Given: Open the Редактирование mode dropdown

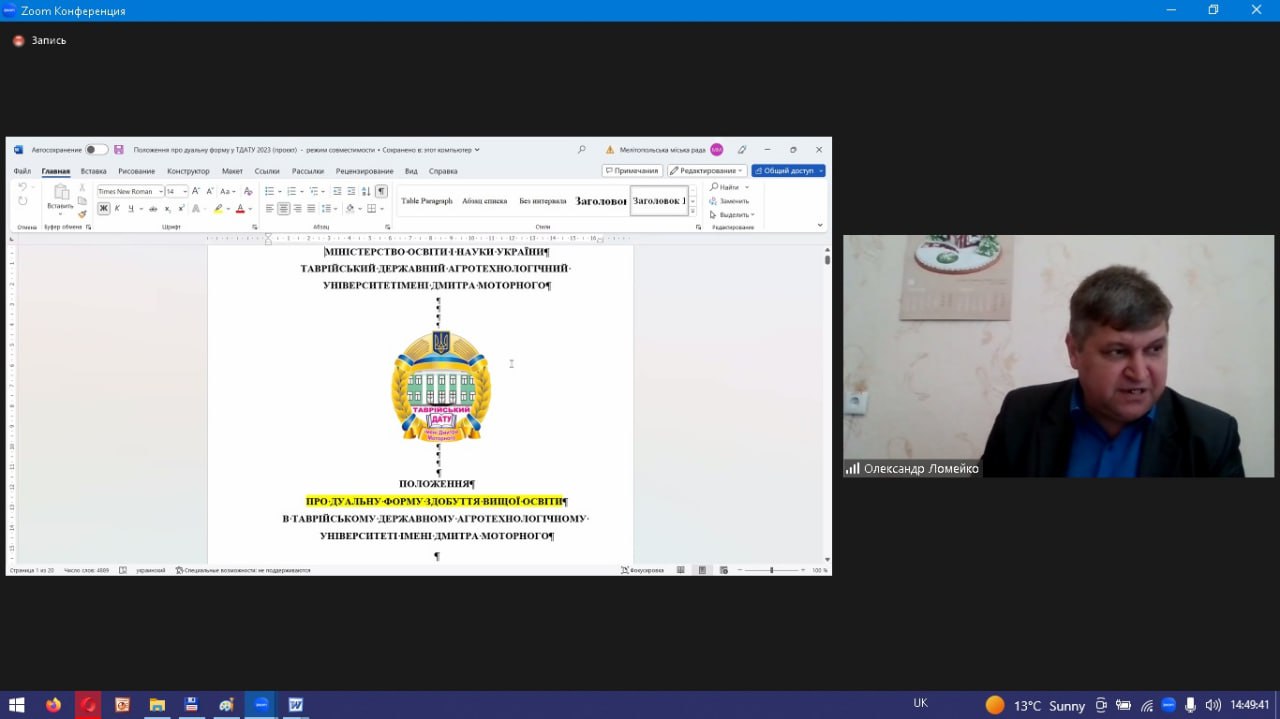Looking at the screenshot, I should coord(706,171).
